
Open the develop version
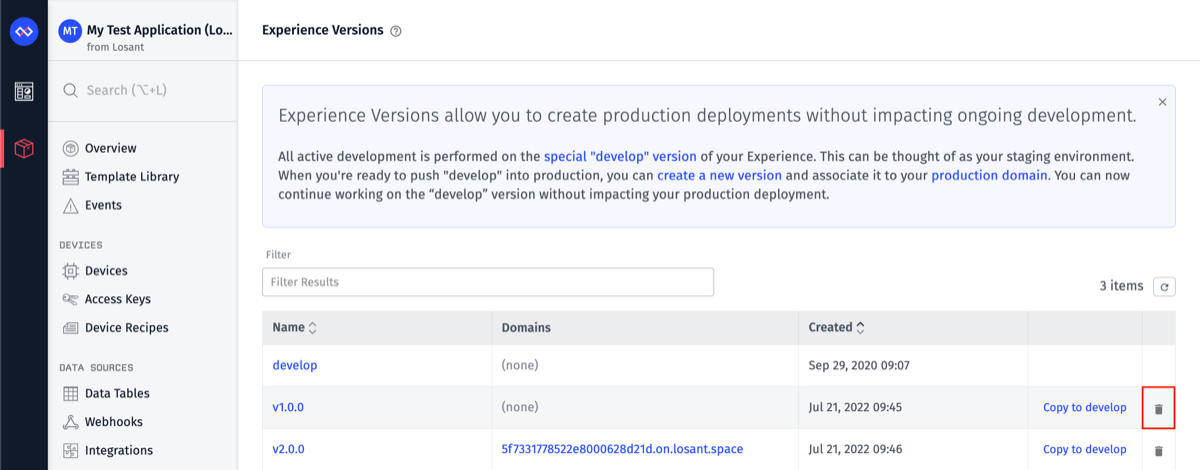tap(295, 366)
